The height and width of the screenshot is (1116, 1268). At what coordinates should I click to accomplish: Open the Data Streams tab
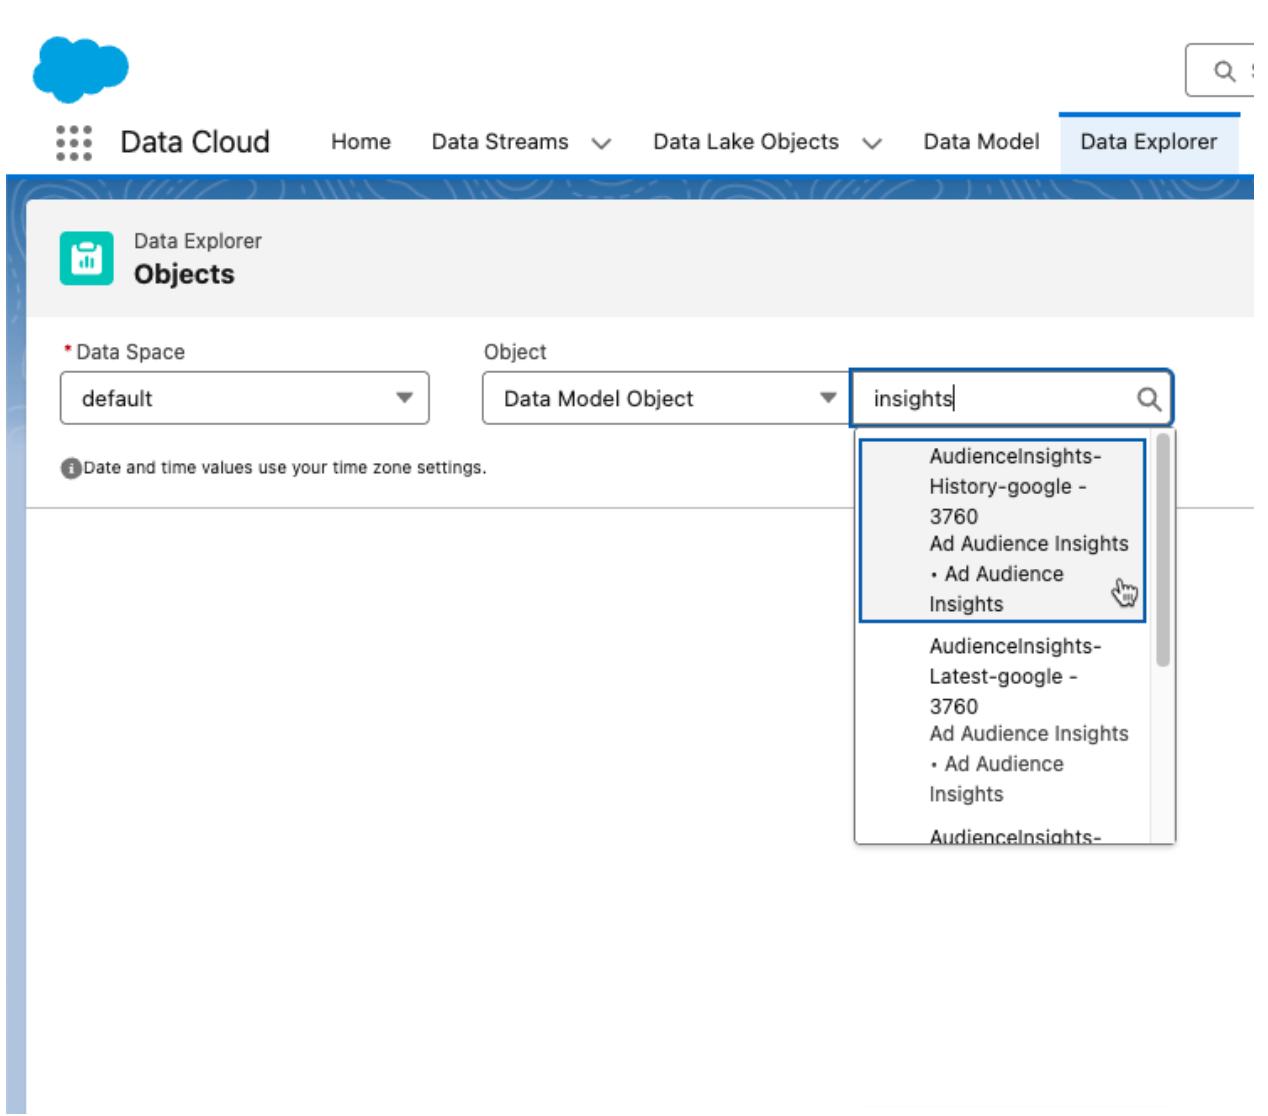(500, 142)
